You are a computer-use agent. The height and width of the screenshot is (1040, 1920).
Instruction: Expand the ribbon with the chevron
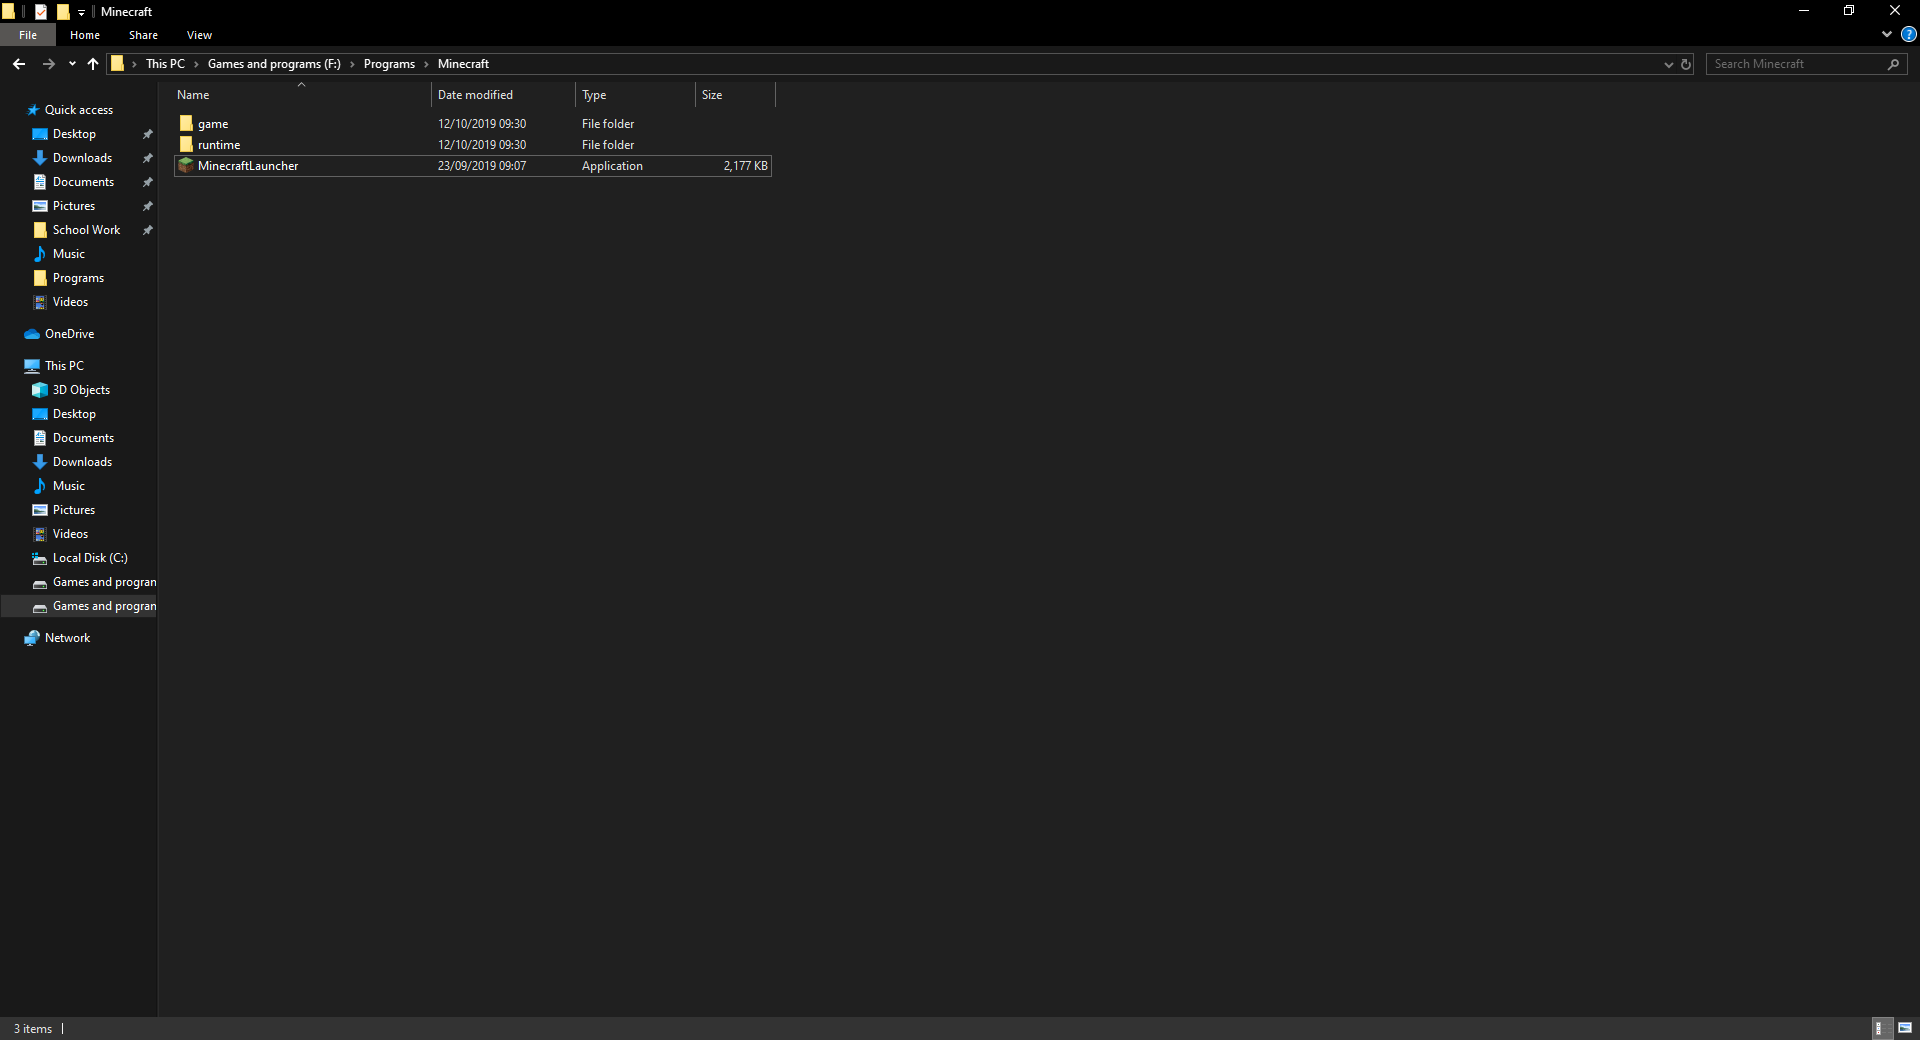(1887, 34)
